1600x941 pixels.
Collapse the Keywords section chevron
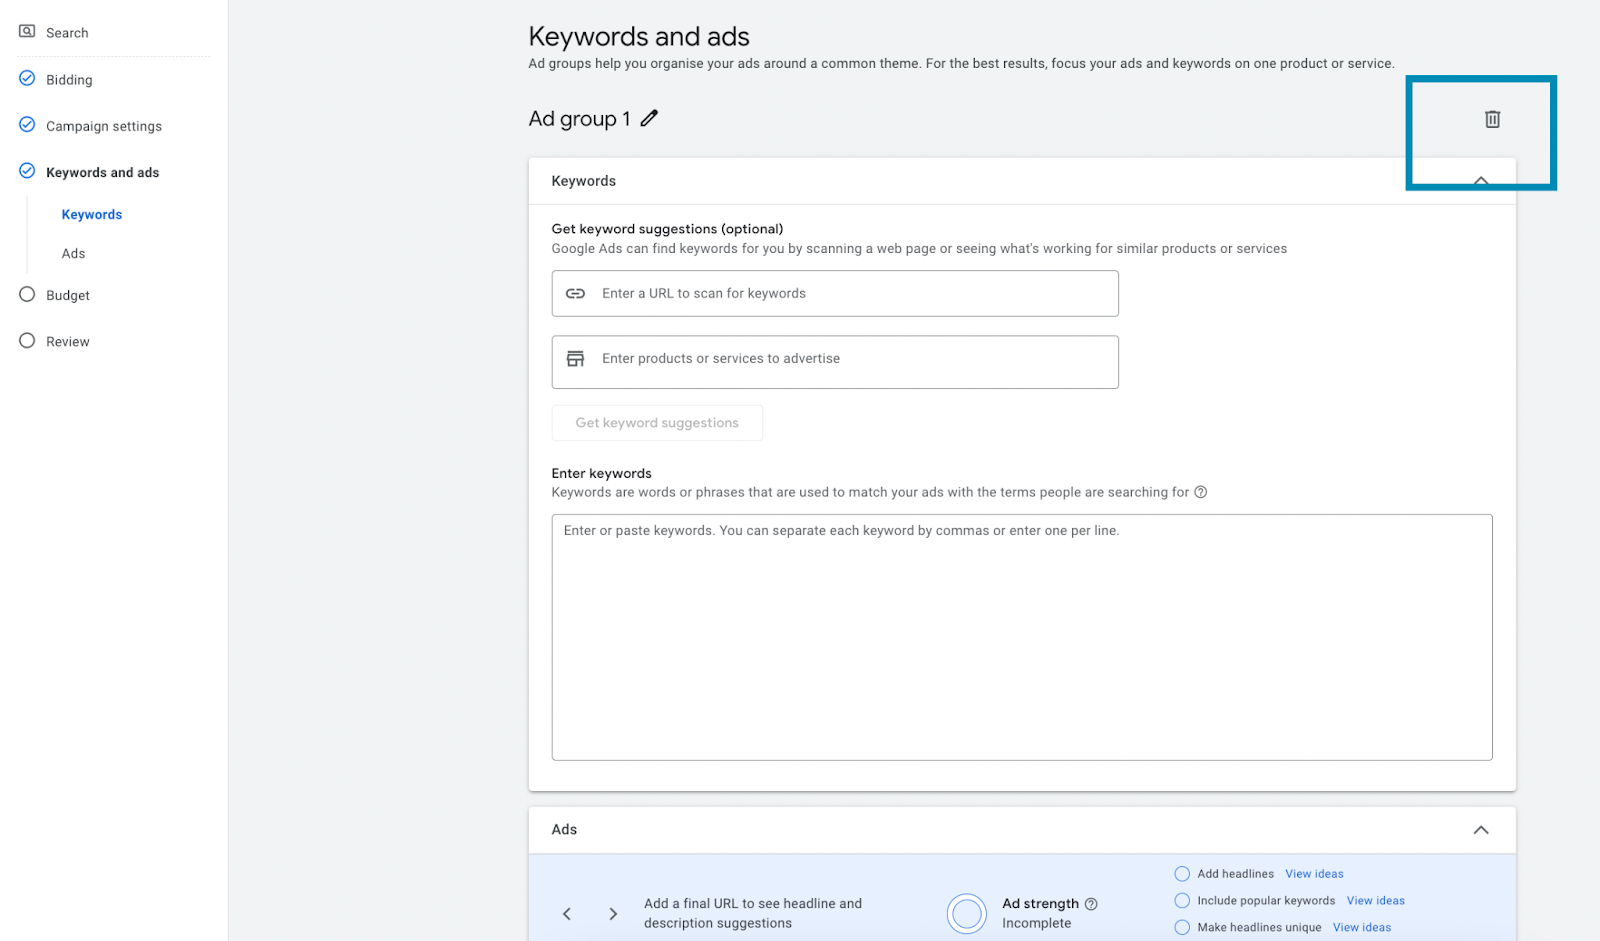[x=1481, y=181]
